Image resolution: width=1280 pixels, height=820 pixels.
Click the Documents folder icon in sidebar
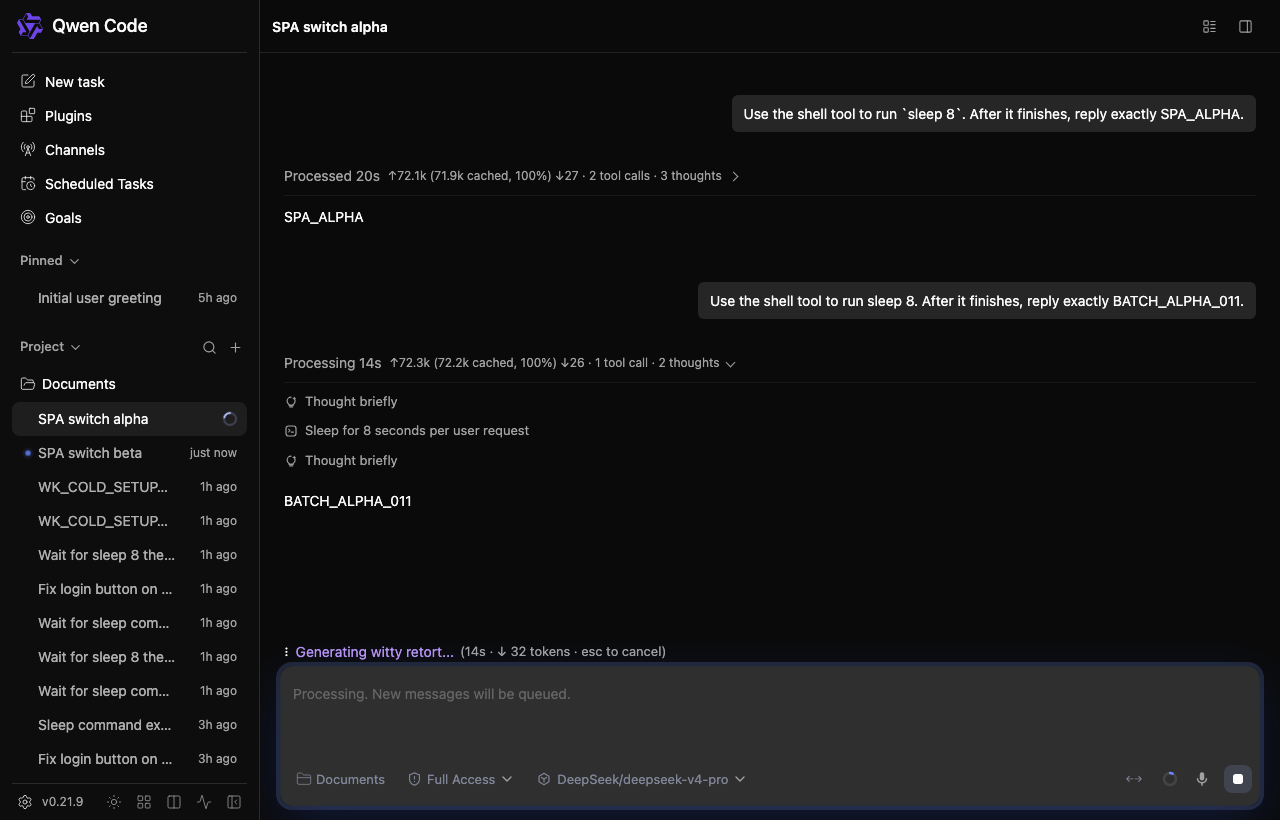point(27,384)
